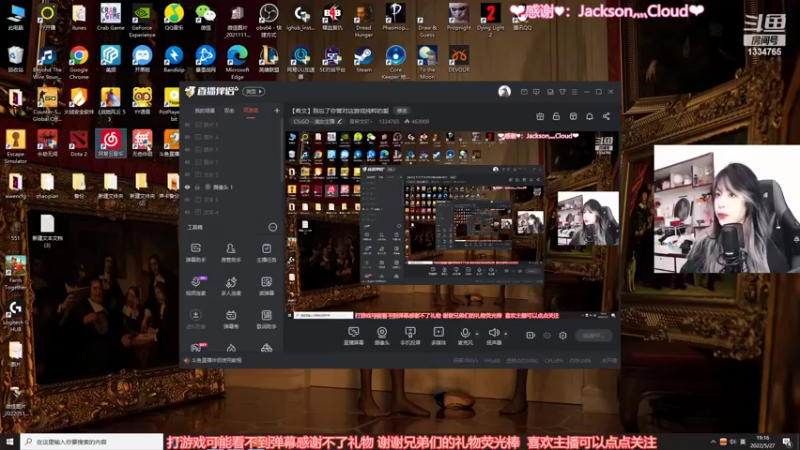Viewport: 800px width, 450px height.
Task: Select the 摄像头 1 source row
Action: (x=232, y=187)
